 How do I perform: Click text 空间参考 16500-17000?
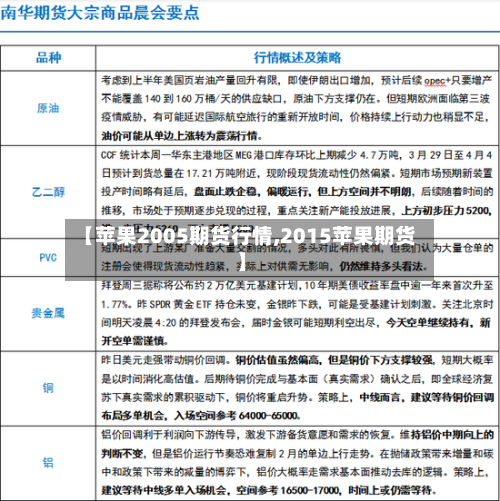click(288, 490)
